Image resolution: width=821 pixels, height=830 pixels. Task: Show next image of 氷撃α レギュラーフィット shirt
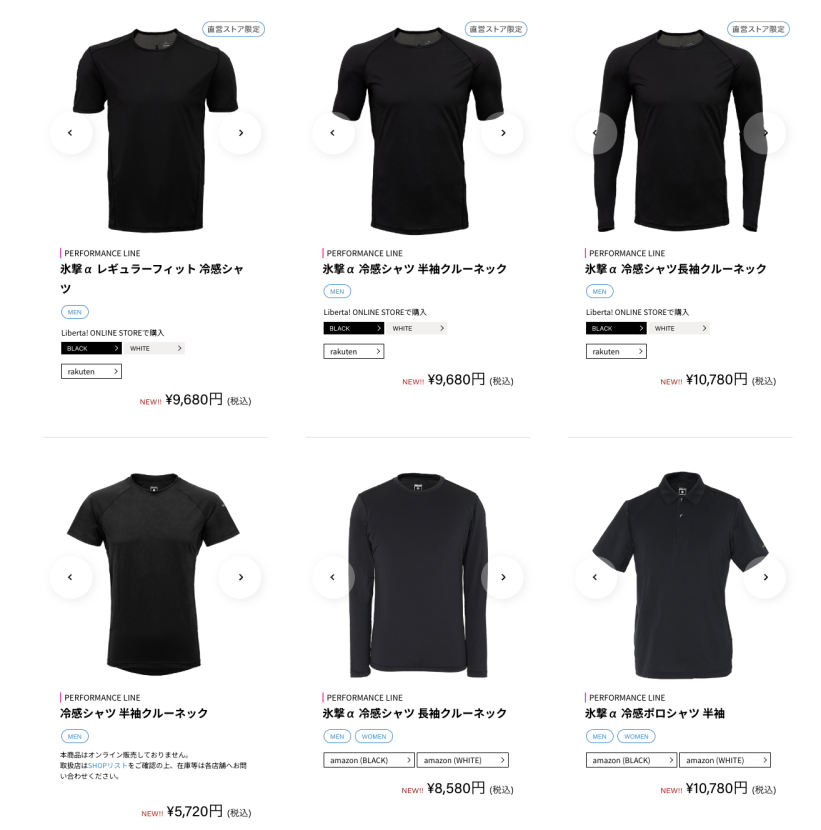pos(240,133)
